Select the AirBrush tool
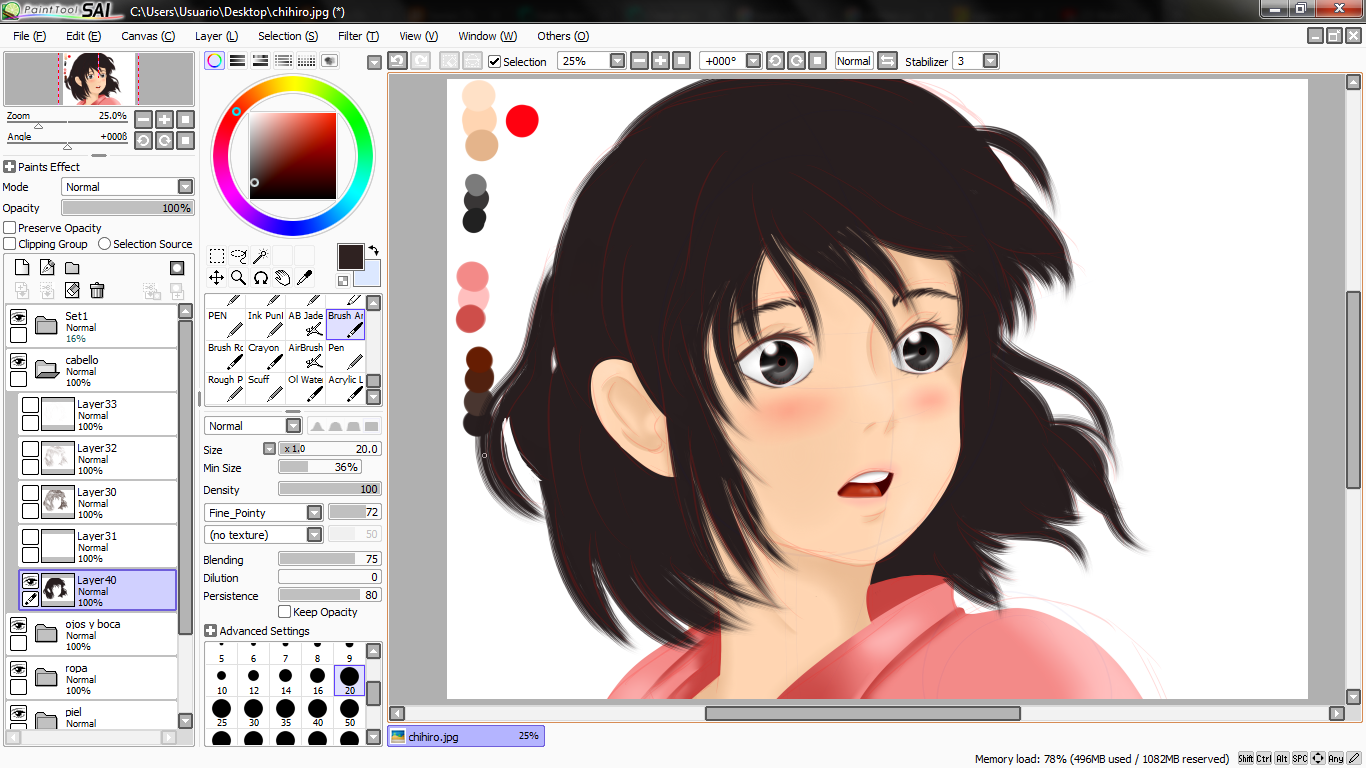Viewport: 1366px width, 768px height. 306,354
